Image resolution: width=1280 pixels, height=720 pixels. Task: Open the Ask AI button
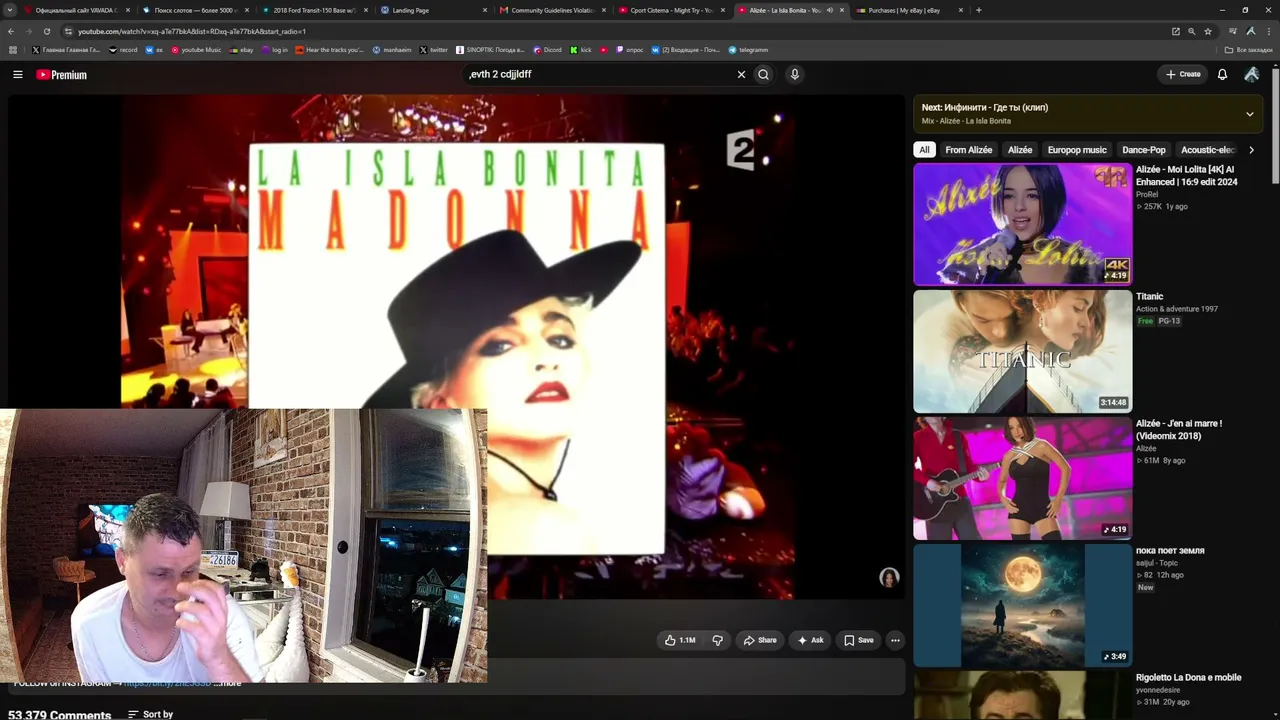point(810,640)
